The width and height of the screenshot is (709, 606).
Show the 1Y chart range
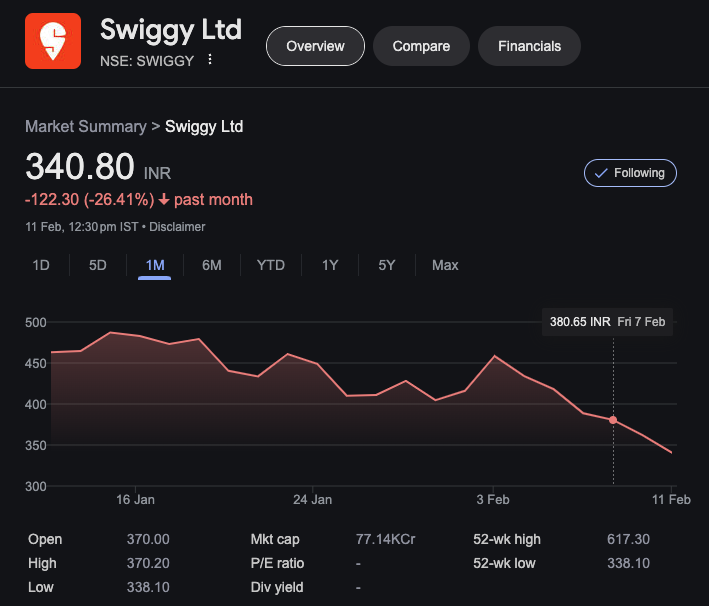click(x=330, y=265)
